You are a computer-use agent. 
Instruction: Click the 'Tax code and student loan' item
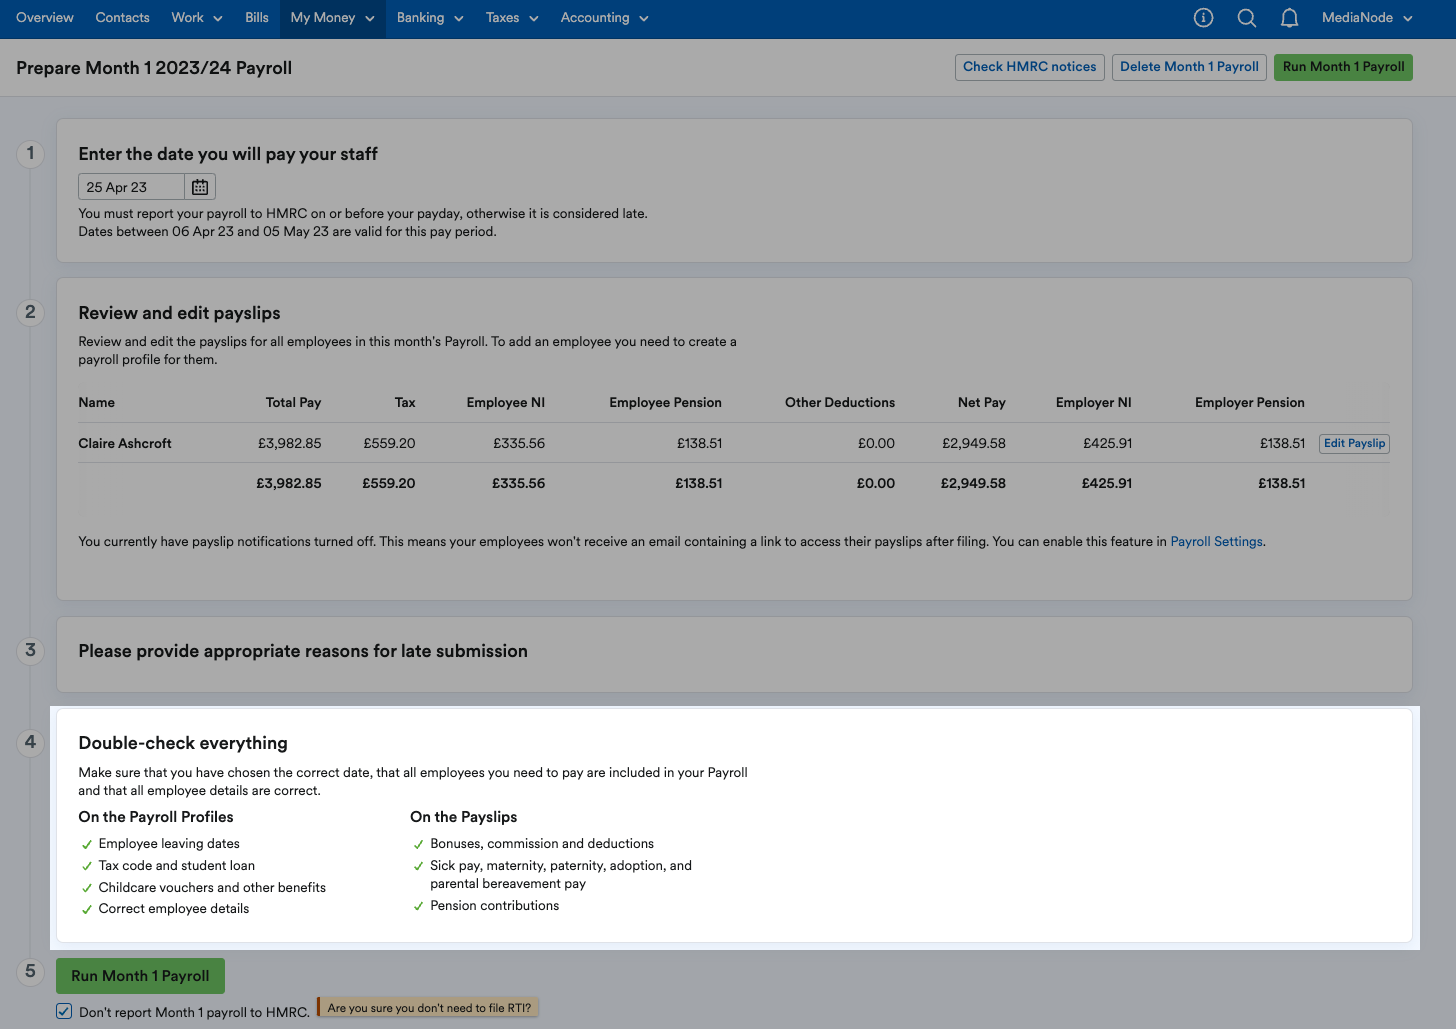[x=176, y=866]
